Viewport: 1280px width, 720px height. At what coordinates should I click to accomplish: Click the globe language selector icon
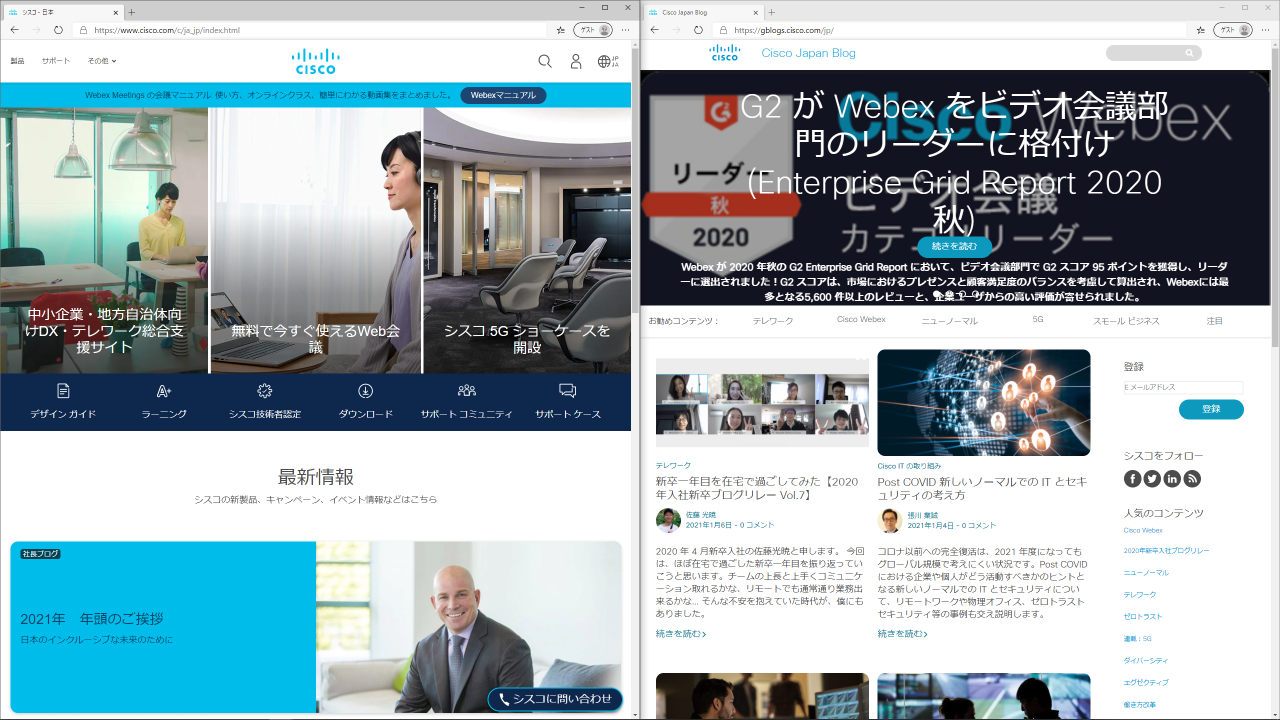[605, 61]
